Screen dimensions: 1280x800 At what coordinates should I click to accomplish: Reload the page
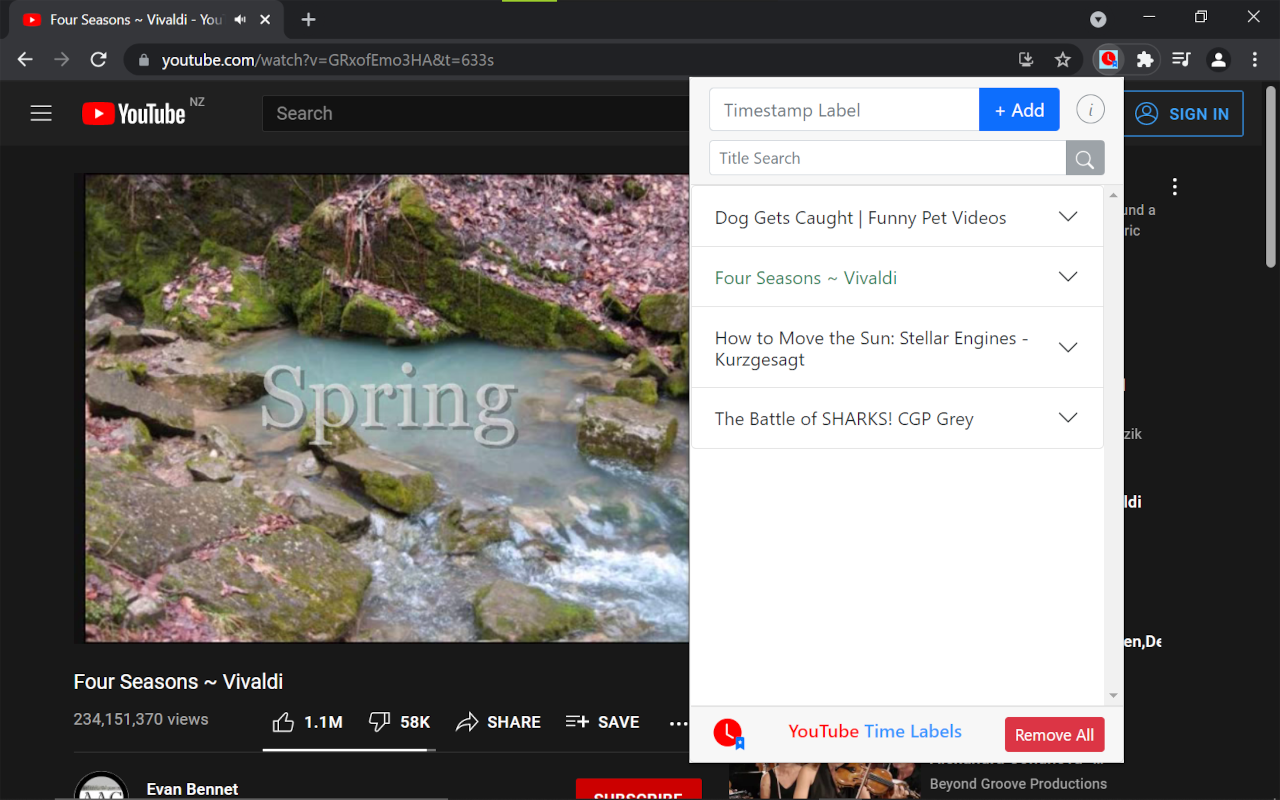[98, 60]
